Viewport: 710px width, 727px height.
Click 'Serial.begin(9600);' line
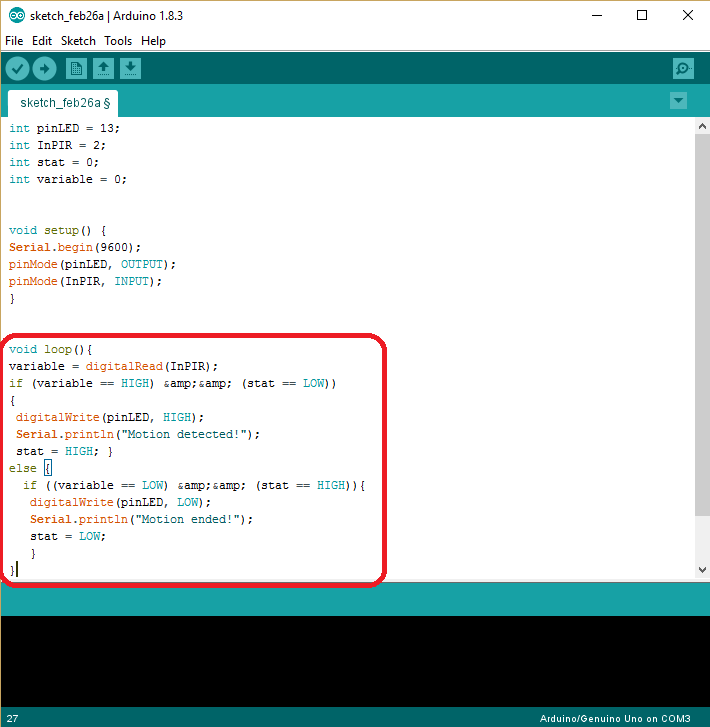coord(75,248)
